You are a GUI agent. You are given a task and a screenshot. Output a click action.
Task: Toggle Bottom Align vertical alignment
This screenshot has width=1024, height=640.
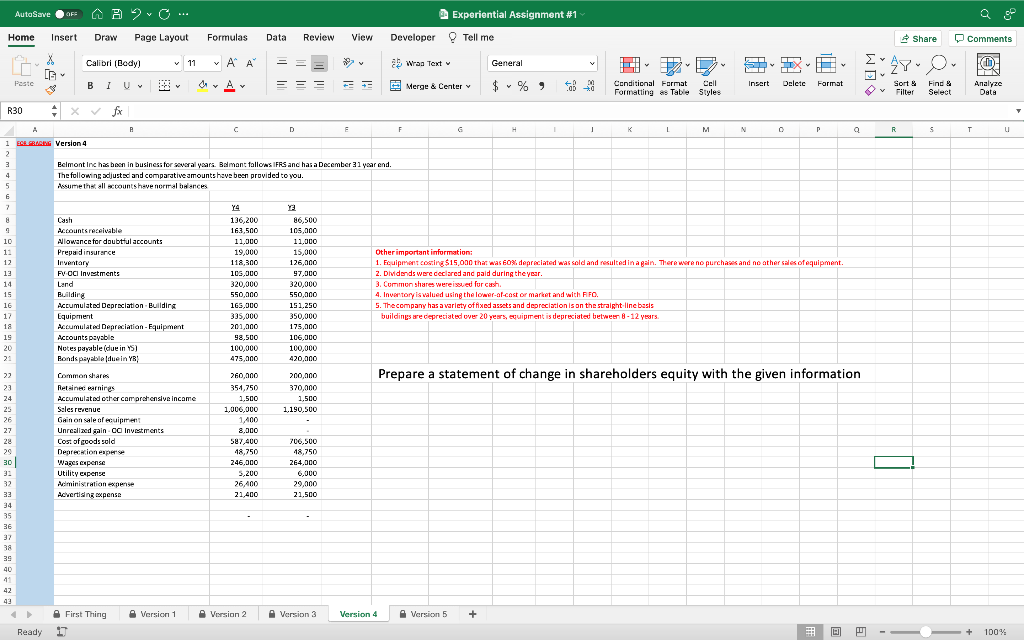coord(319,63)
